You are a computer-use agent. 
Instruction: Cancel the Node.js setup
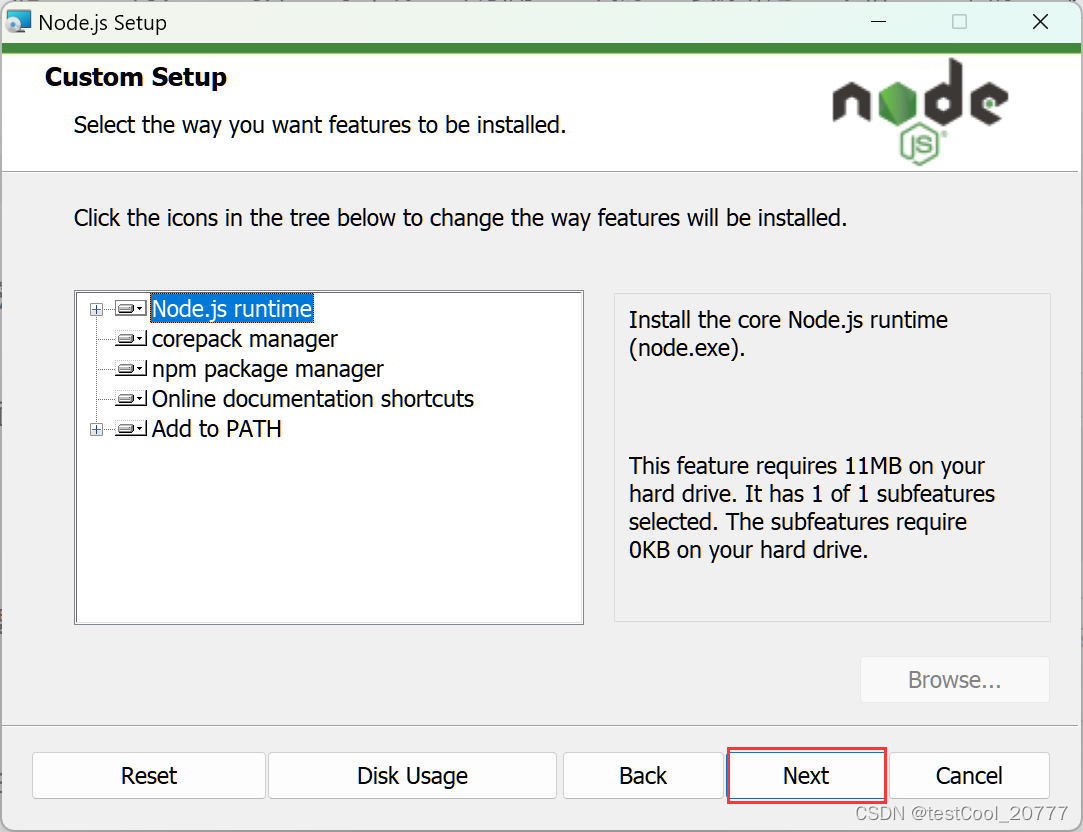pos(969,775)
